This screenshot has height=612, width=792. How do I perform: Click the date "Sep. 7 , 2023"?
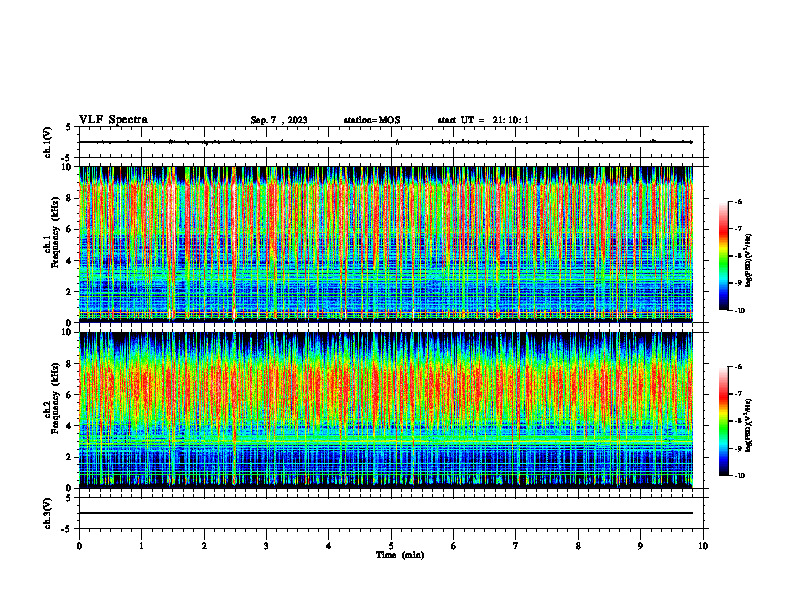tap(279, 120)
